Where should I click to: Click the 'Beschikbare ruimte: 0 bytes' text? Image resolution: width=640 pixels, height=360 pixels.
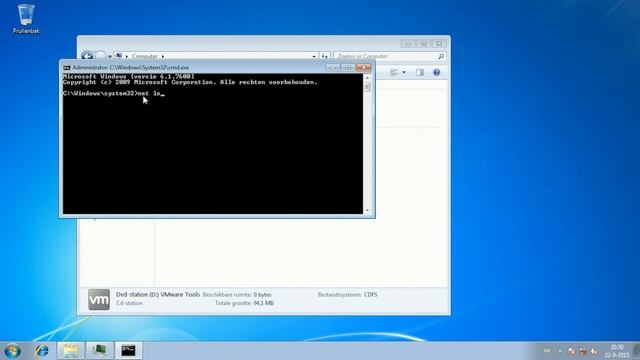tap(237, 295)
